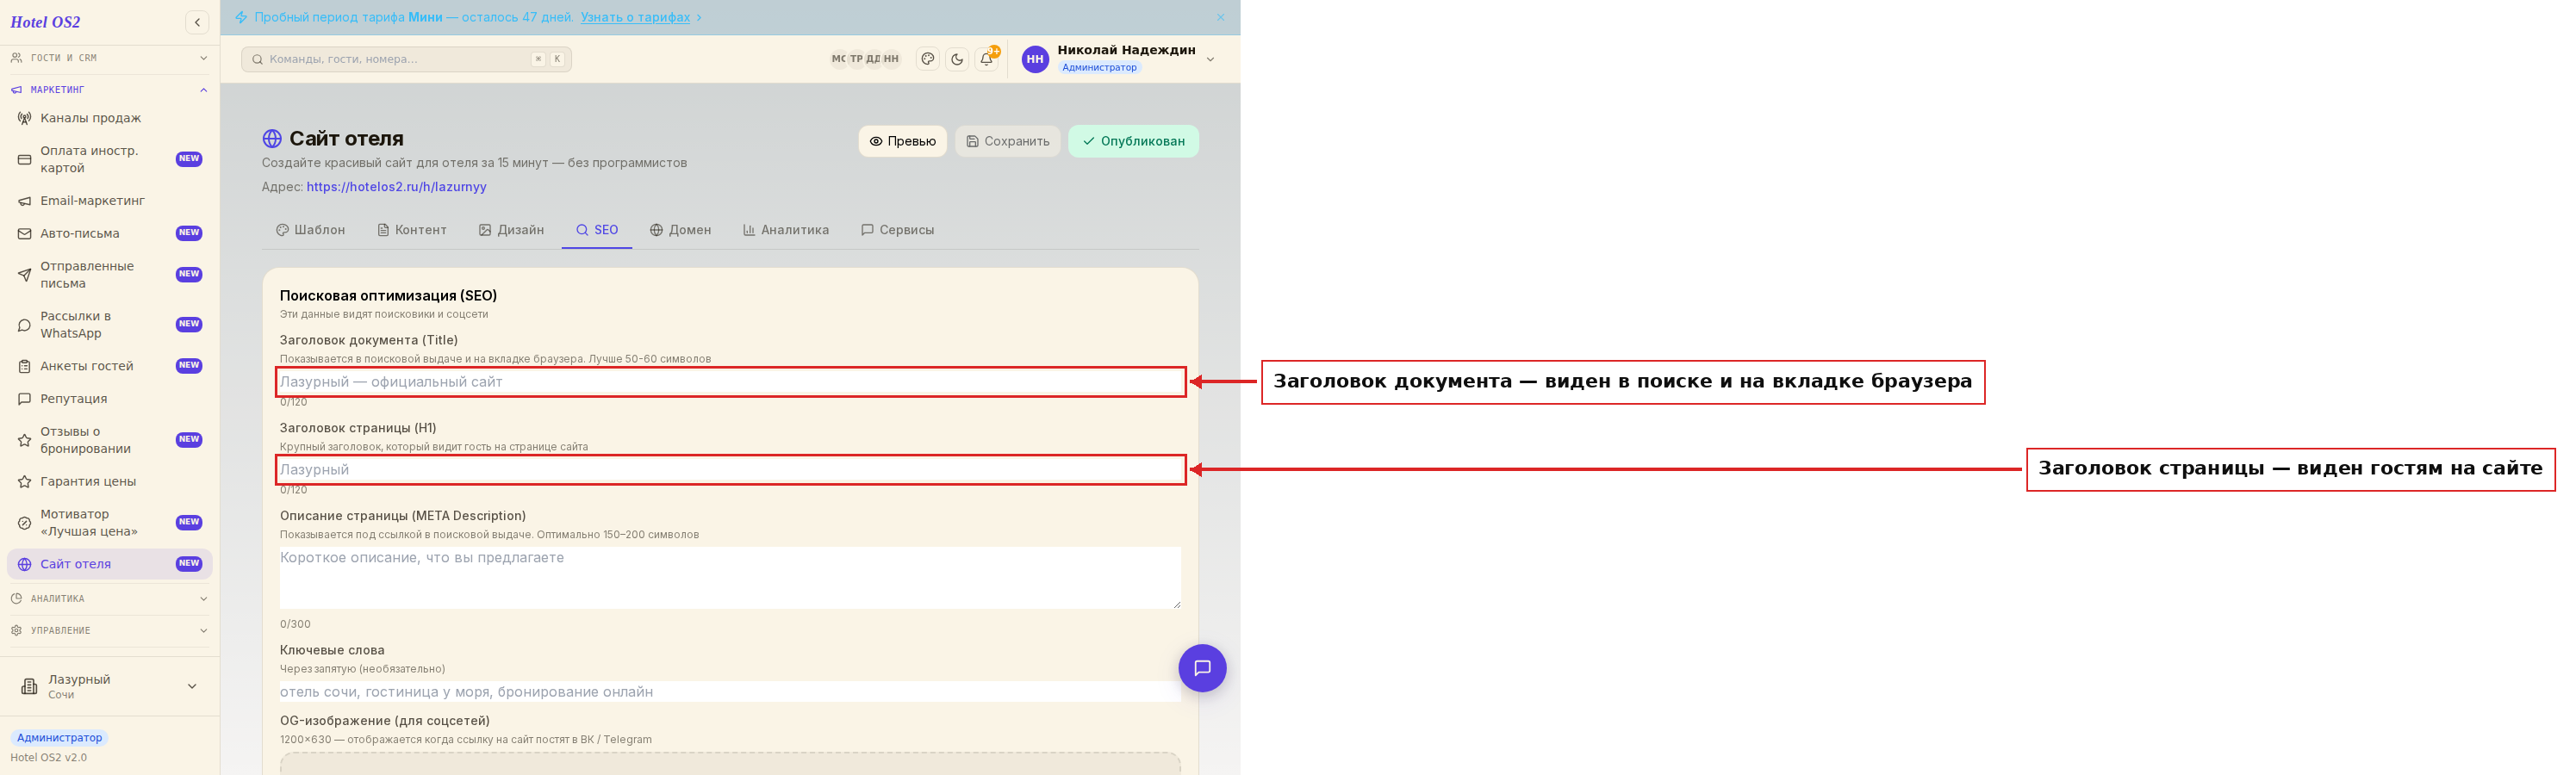Open Авто-письма item
2576x775 pixels.
click(110, 233)
